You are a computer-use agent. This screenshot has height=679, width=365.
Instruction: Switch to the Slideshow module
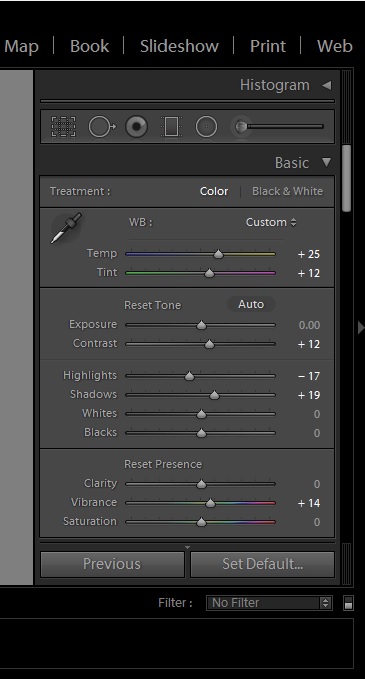click(179, 46)
